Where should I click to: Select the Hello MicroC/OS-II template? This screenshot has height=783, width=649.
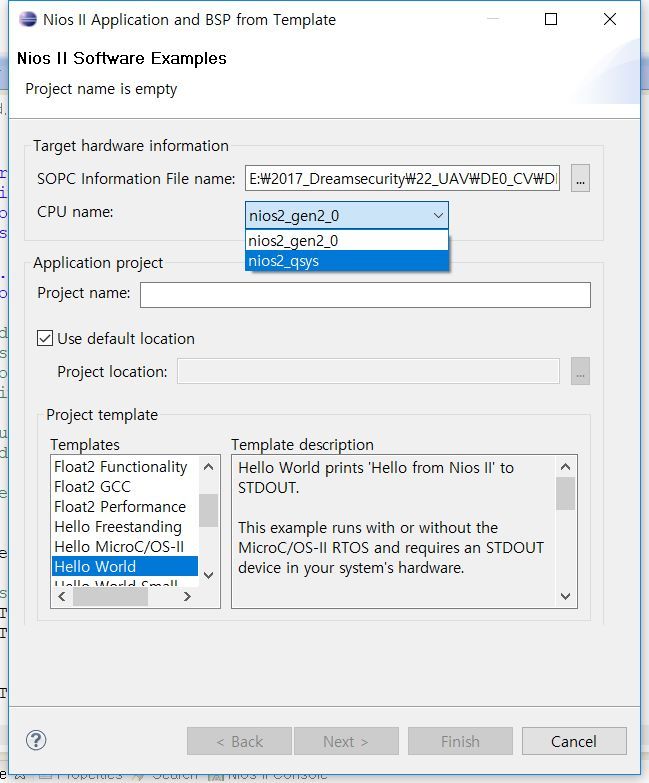tap(119, 546)
